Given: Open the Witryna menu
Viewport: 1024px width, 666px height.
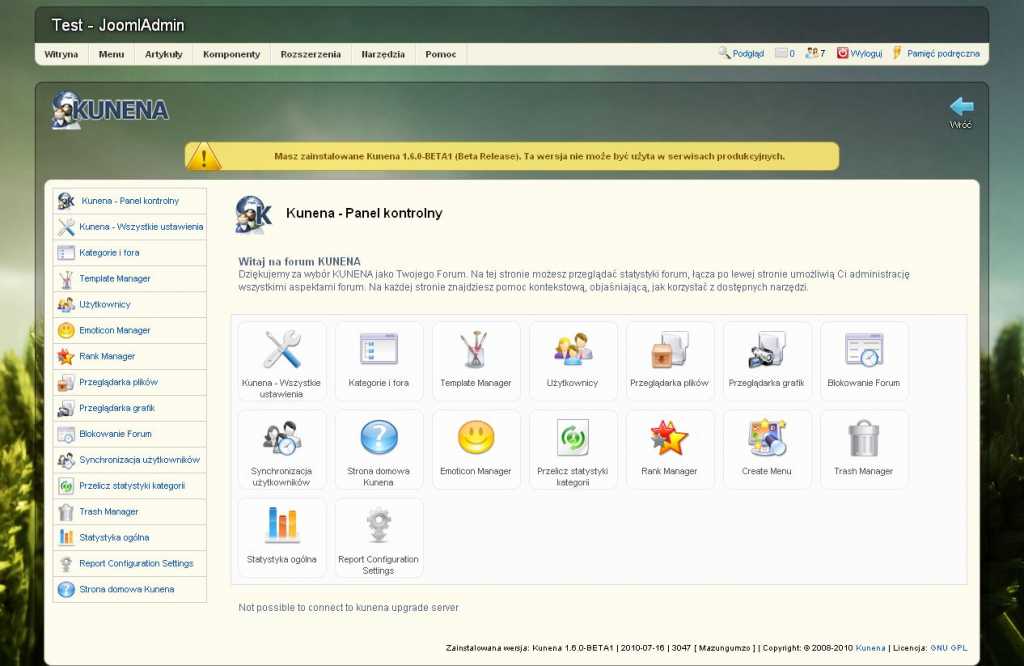Looking at the screenshot, I should pyautogui.click(x=61, y=54).
